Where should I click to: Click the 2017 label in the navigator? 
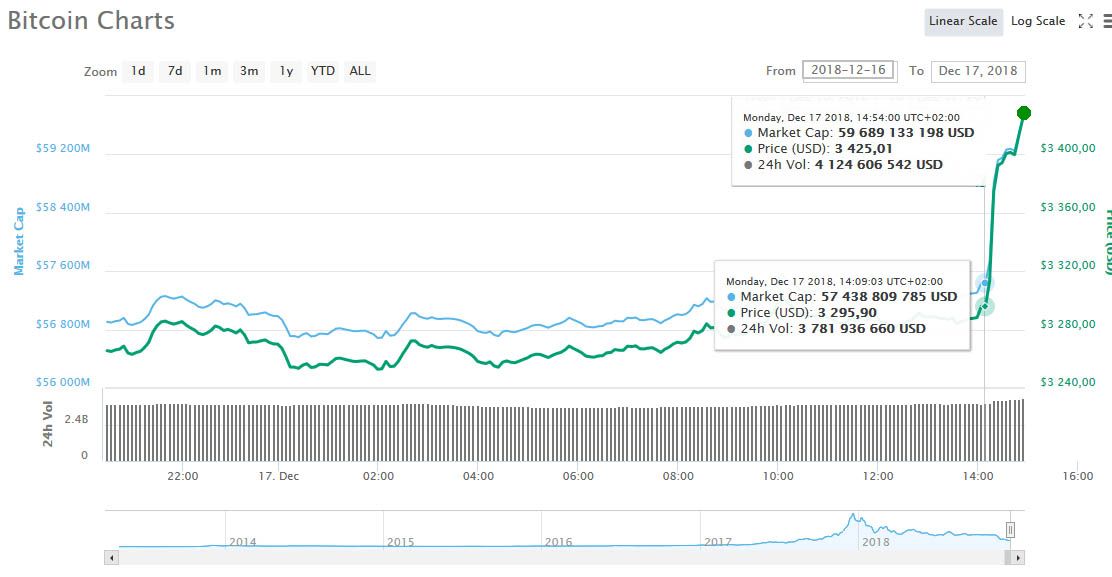[x=718, y=542]
